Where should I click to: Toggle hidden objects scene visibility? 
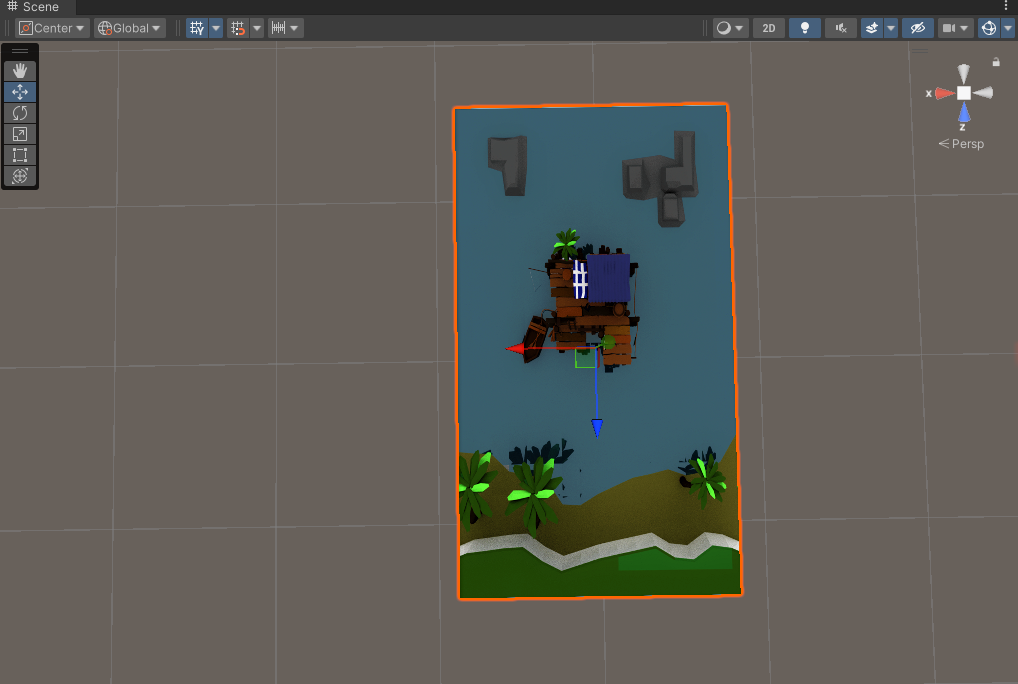(x=917, y=28)
